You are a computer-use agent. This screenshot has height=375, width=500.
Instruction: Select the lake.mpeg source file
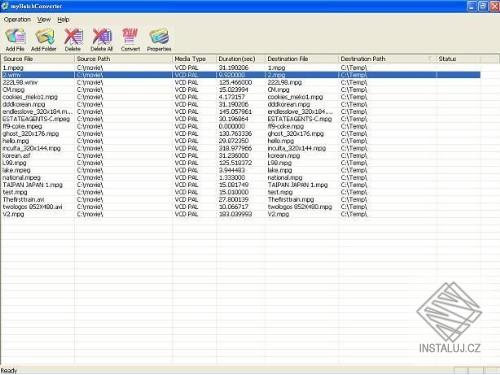point(16,170)
